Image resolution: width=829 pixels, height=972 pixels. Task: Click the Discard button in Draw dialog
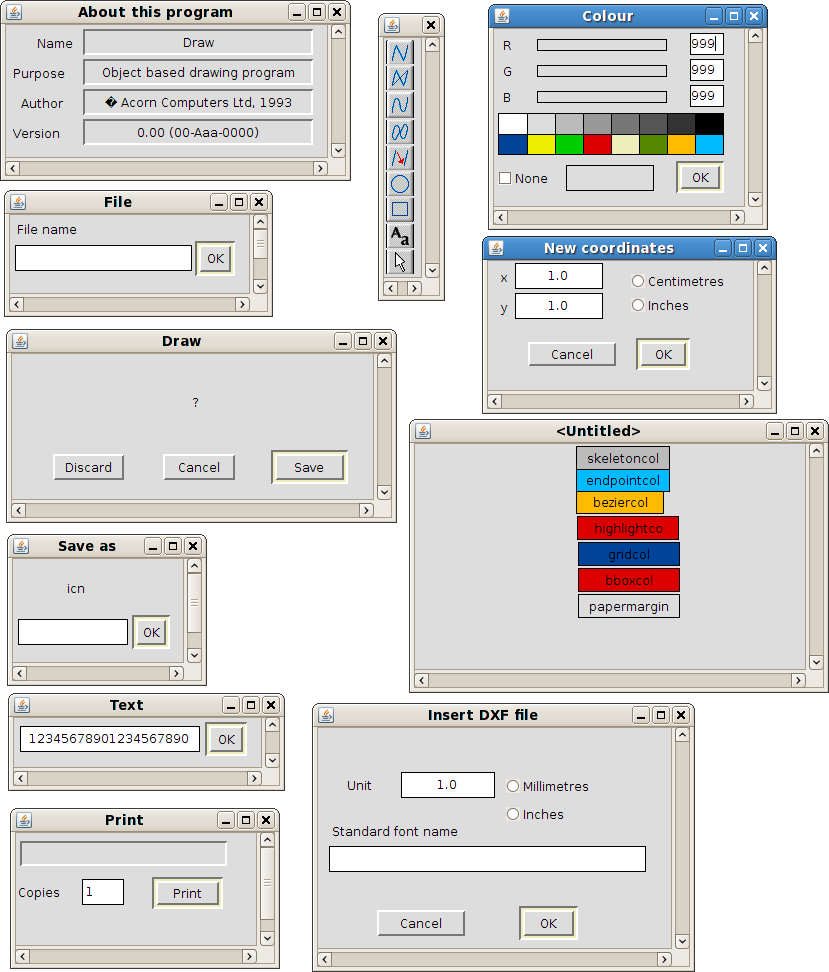(x=89, y=467)
